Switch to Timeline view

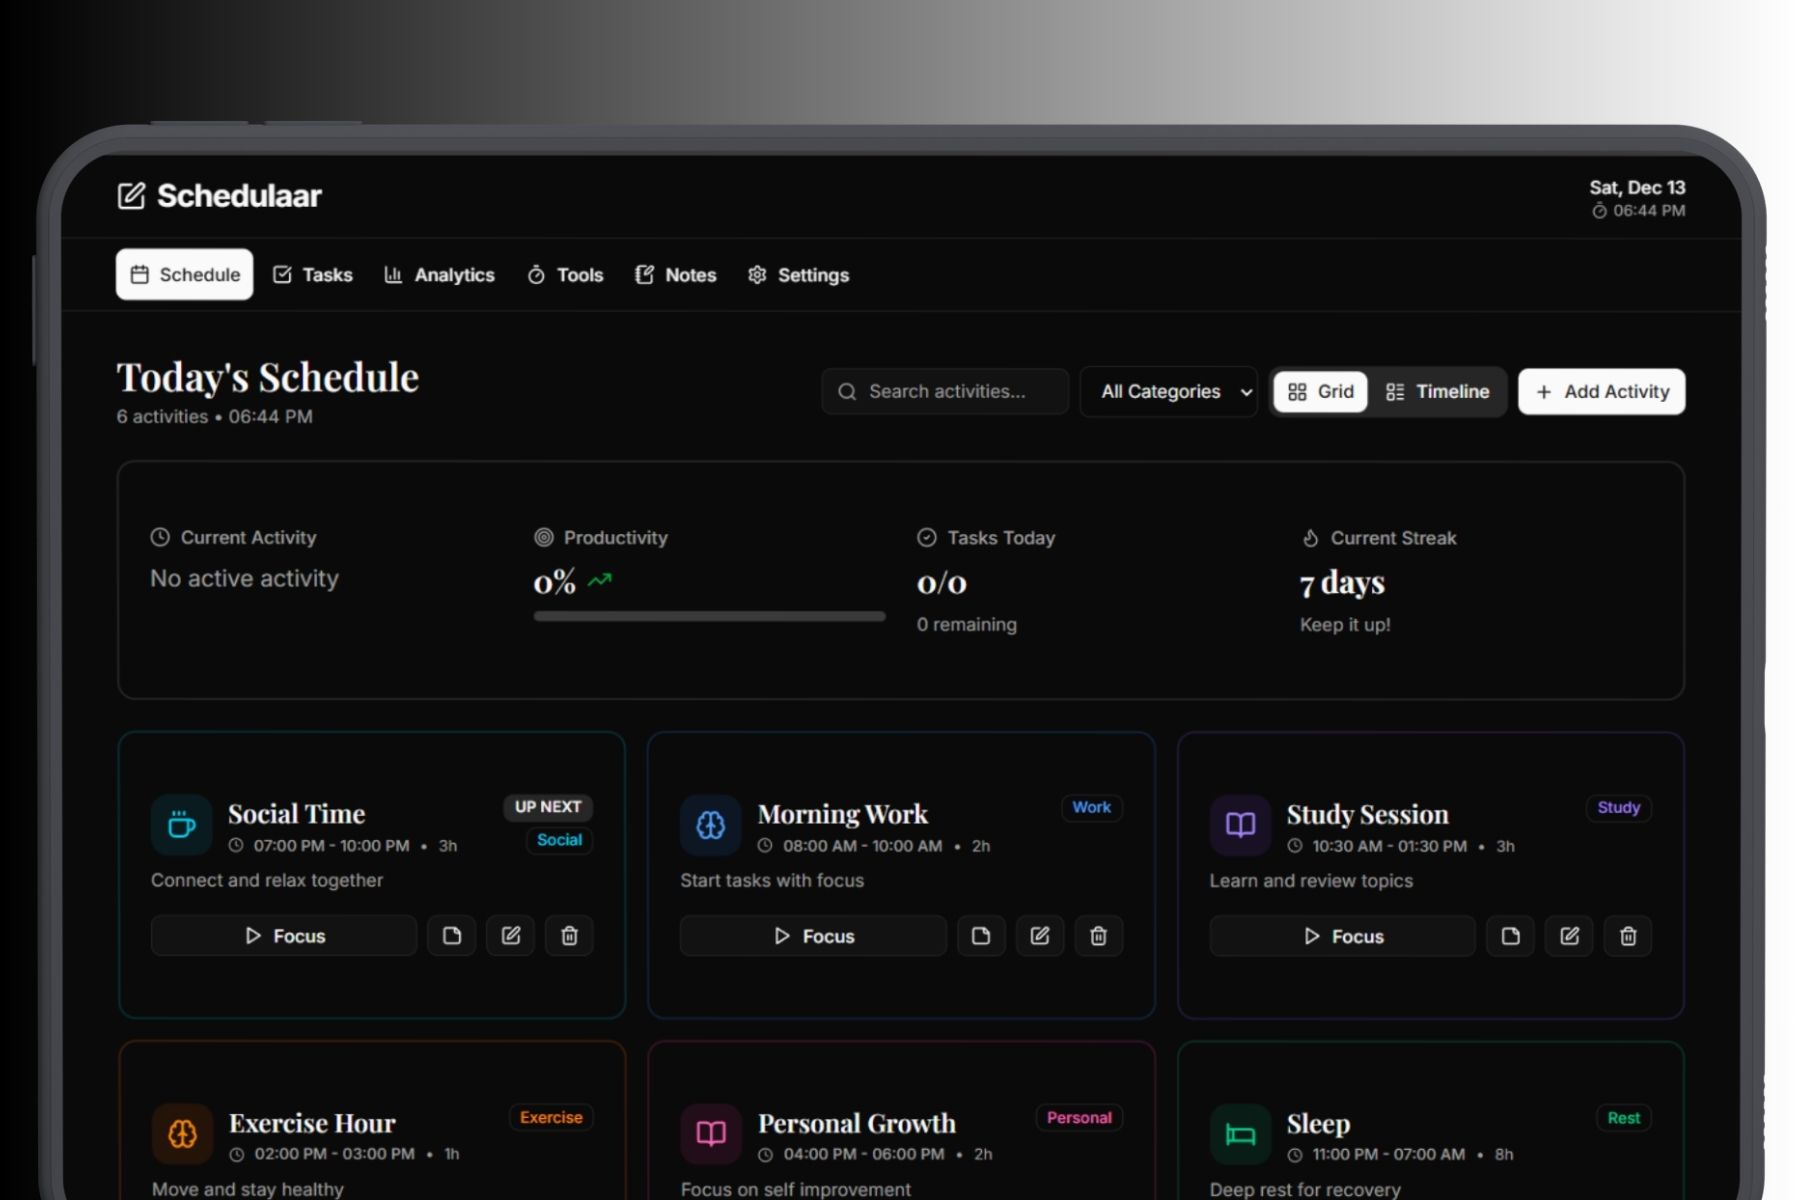pos(1437,392)
